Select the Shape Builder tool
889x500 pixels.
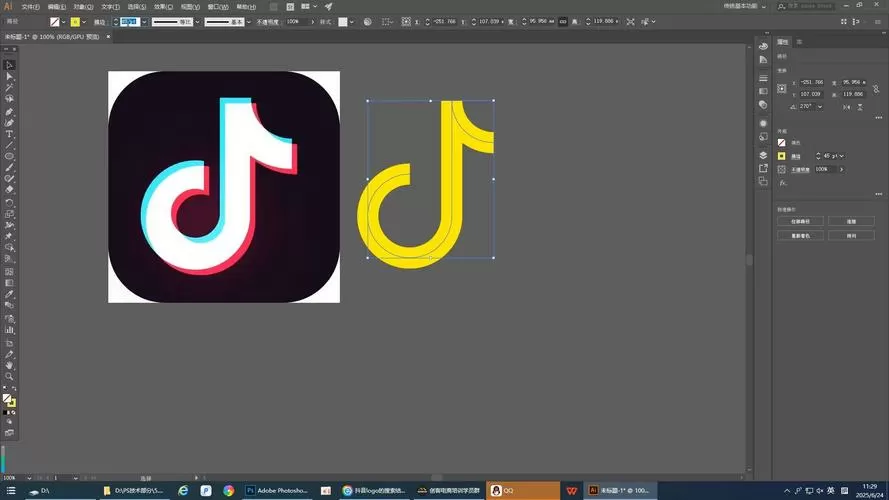click(x=9, y=248)
